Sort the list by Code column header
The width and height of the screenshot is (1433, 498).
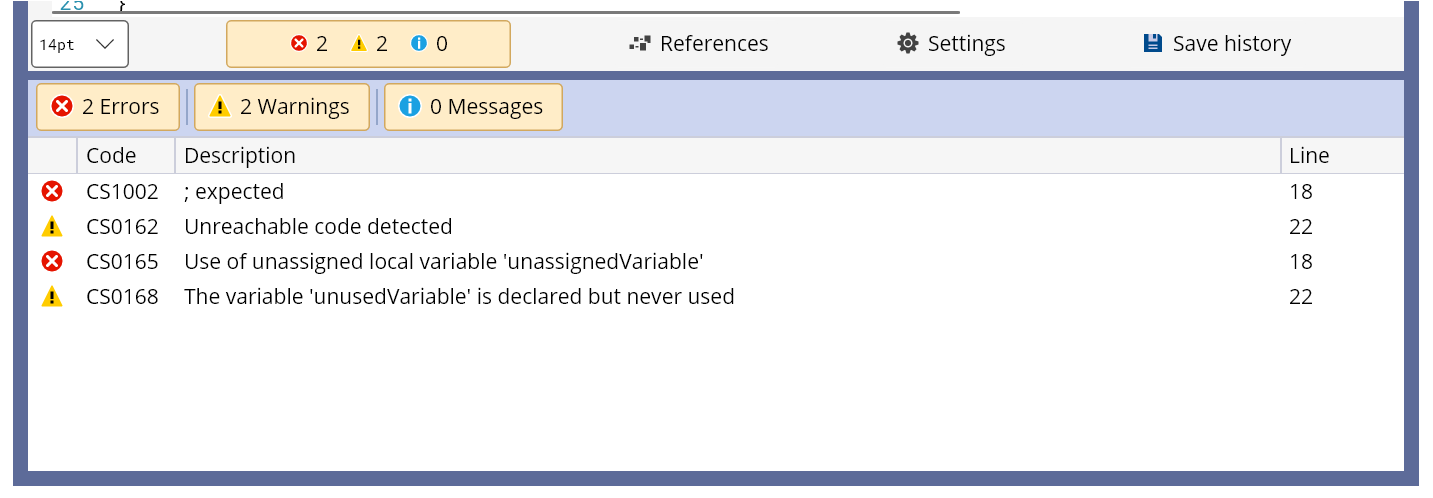(x=111, y=156)
